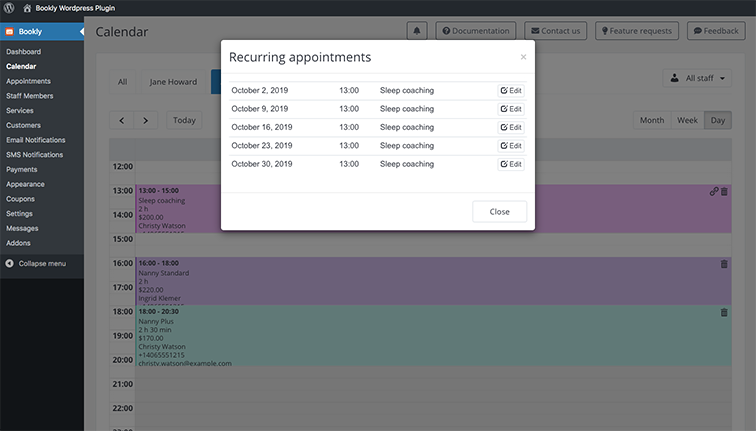Click the Feedback button
Image resolution: width=756 pixels, height=431 pixels.
point(716,31)
